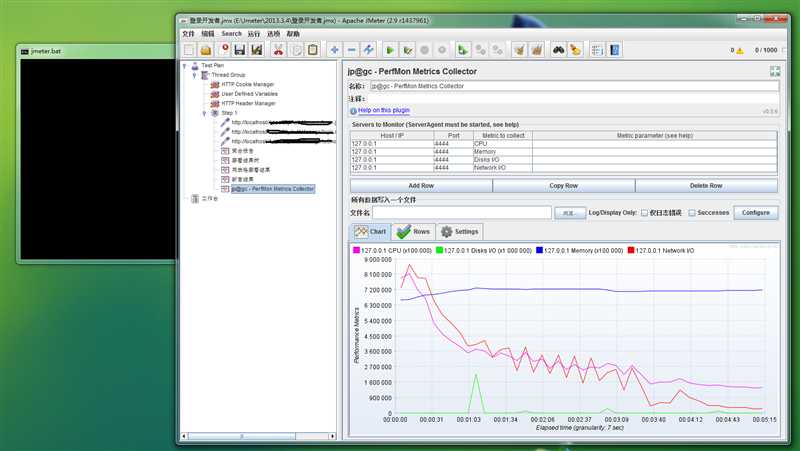Clear results with single broom icon
800x451 pixels.
(x=519, y=50)
